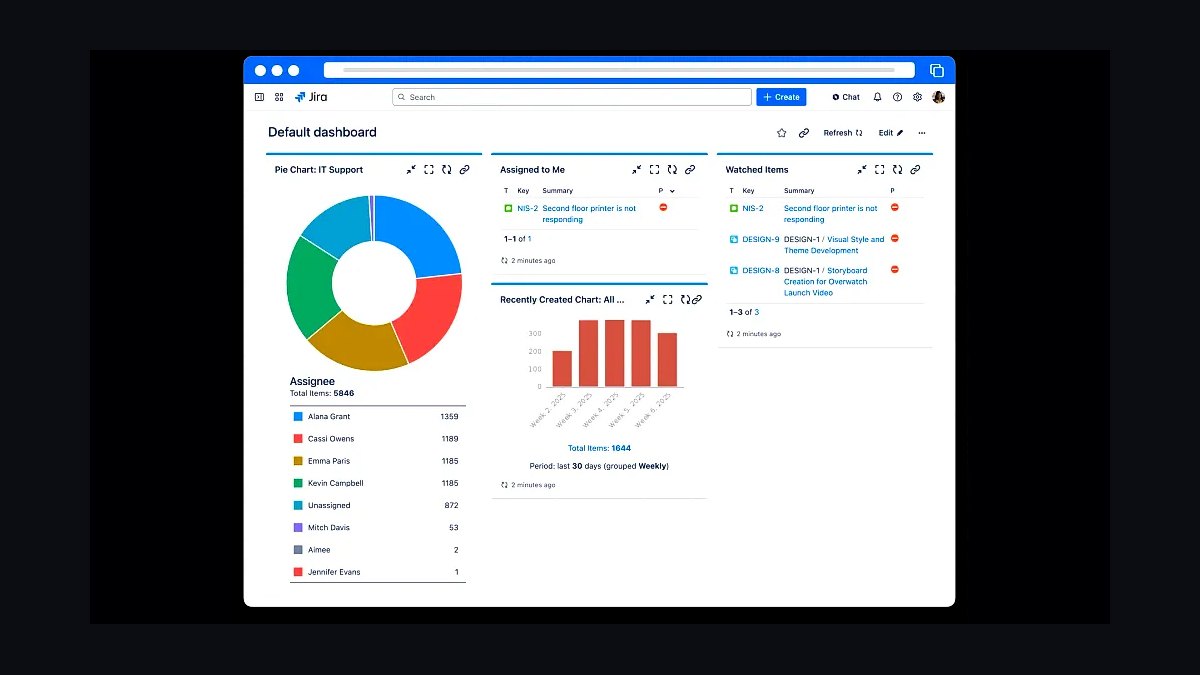The image size is (1200, 675).
Task: Select Cassi Owens red legend swatch
Action: tap(298, 439)
